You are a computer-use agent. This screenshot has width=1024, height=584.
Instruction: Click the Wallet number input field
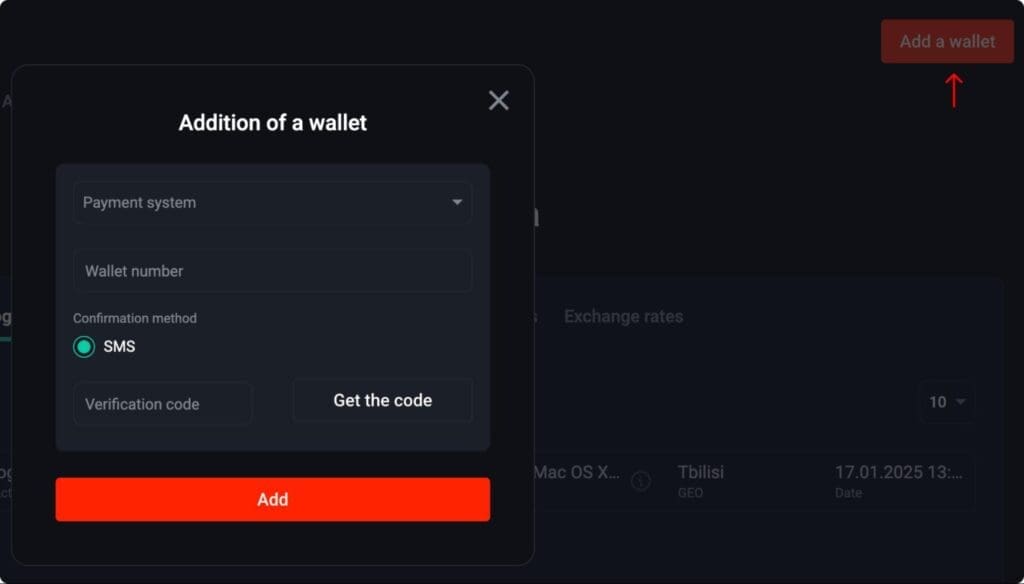pyautogui.click(x=272, y=270)
